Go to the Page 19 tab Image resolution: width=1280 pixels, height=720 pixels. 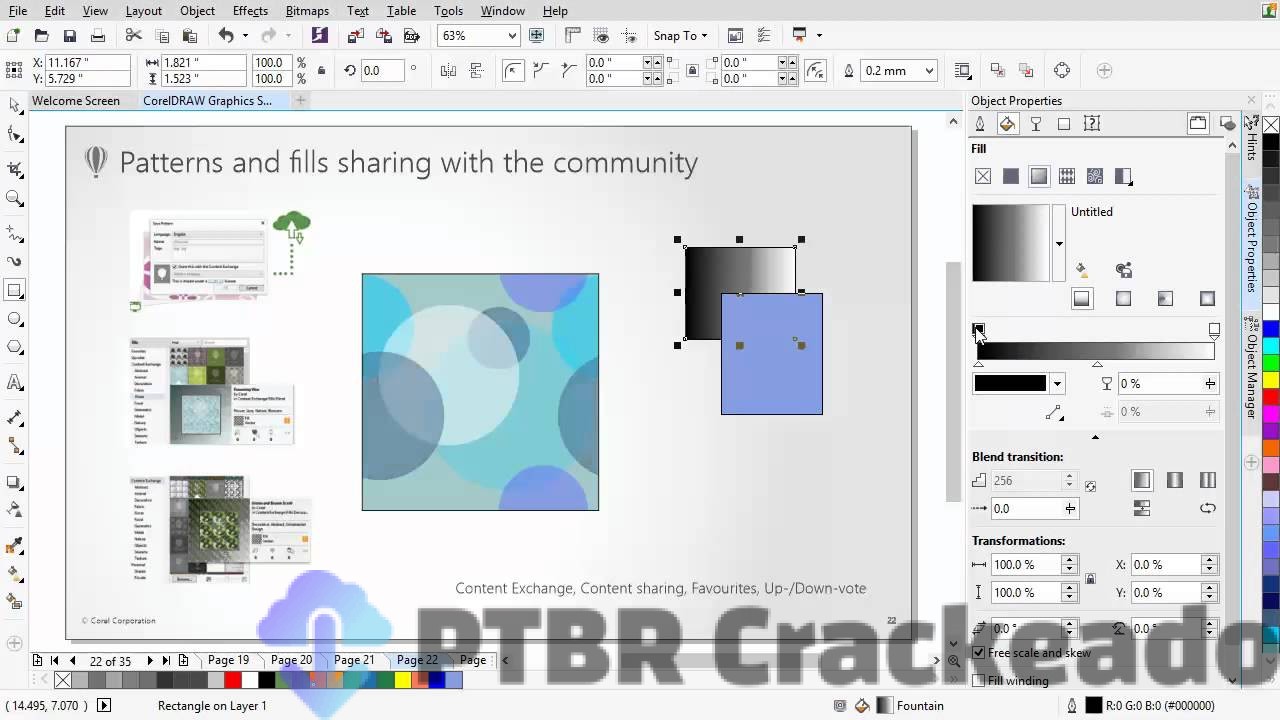(x=228, y=660)
